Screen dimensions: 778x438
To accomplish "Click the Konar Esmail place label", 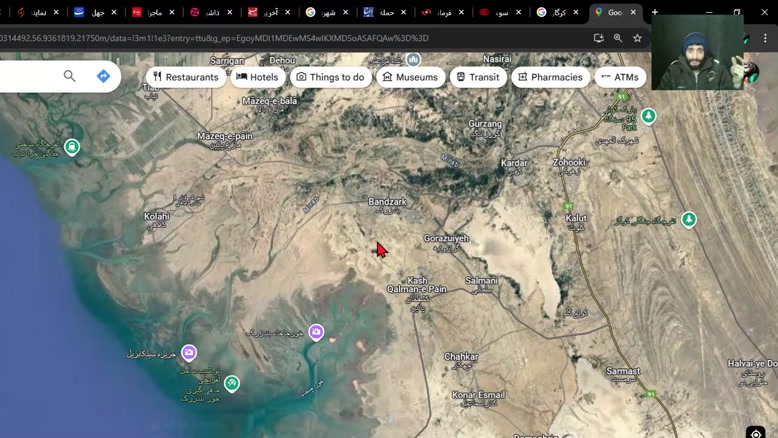I will (x=478, y=395).
